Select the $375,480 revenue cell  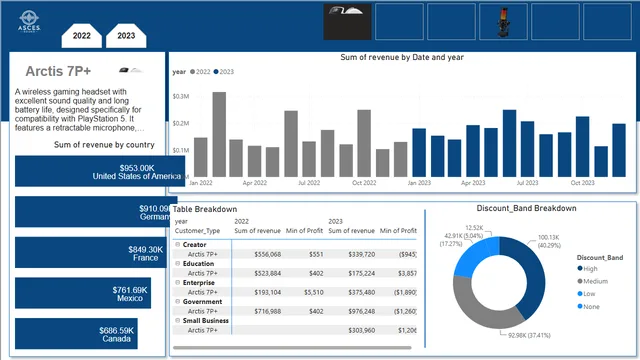[361, 292]
